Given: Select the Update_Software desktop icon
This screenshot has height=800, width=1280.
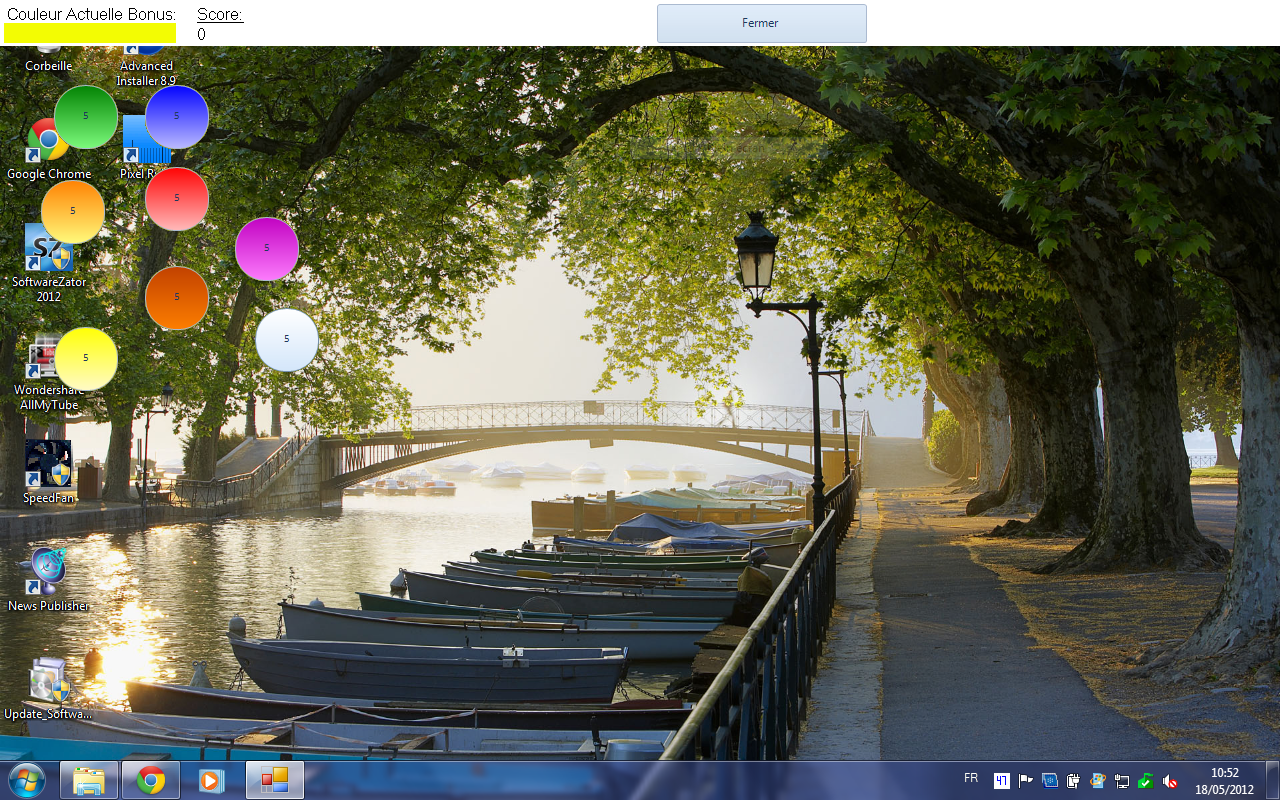Looking at the screenshot, I should (x=48, y=688).
